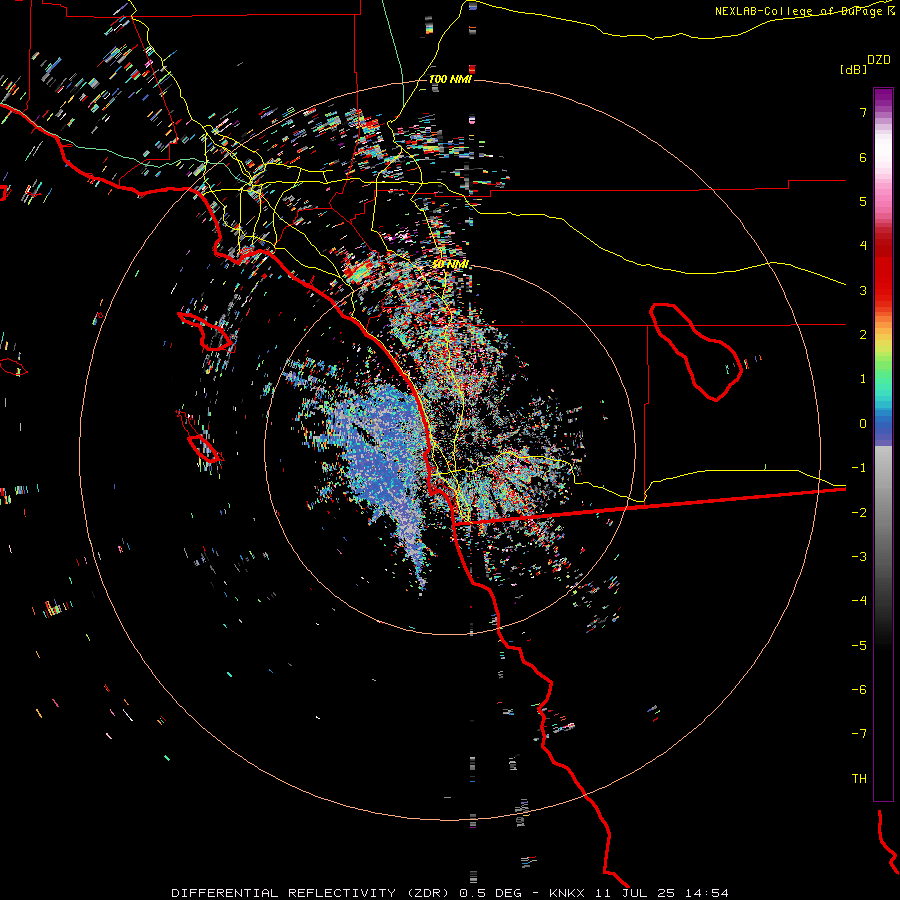Click the KNKX station identifier
The image size is (900, 900).
(x=567, y=893)
